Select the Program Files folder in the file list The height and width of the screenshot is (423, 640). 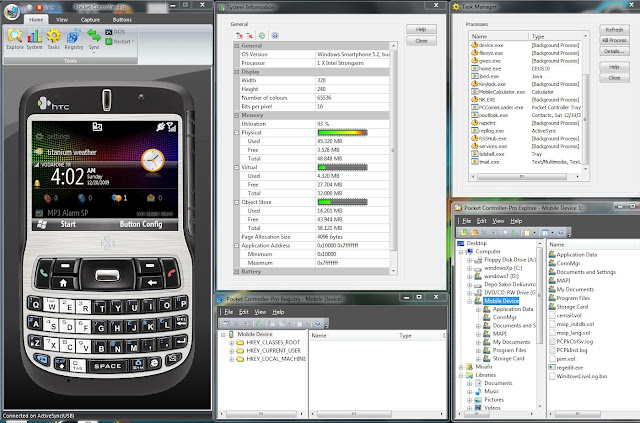pyautogui.click(x=573, y=298)
